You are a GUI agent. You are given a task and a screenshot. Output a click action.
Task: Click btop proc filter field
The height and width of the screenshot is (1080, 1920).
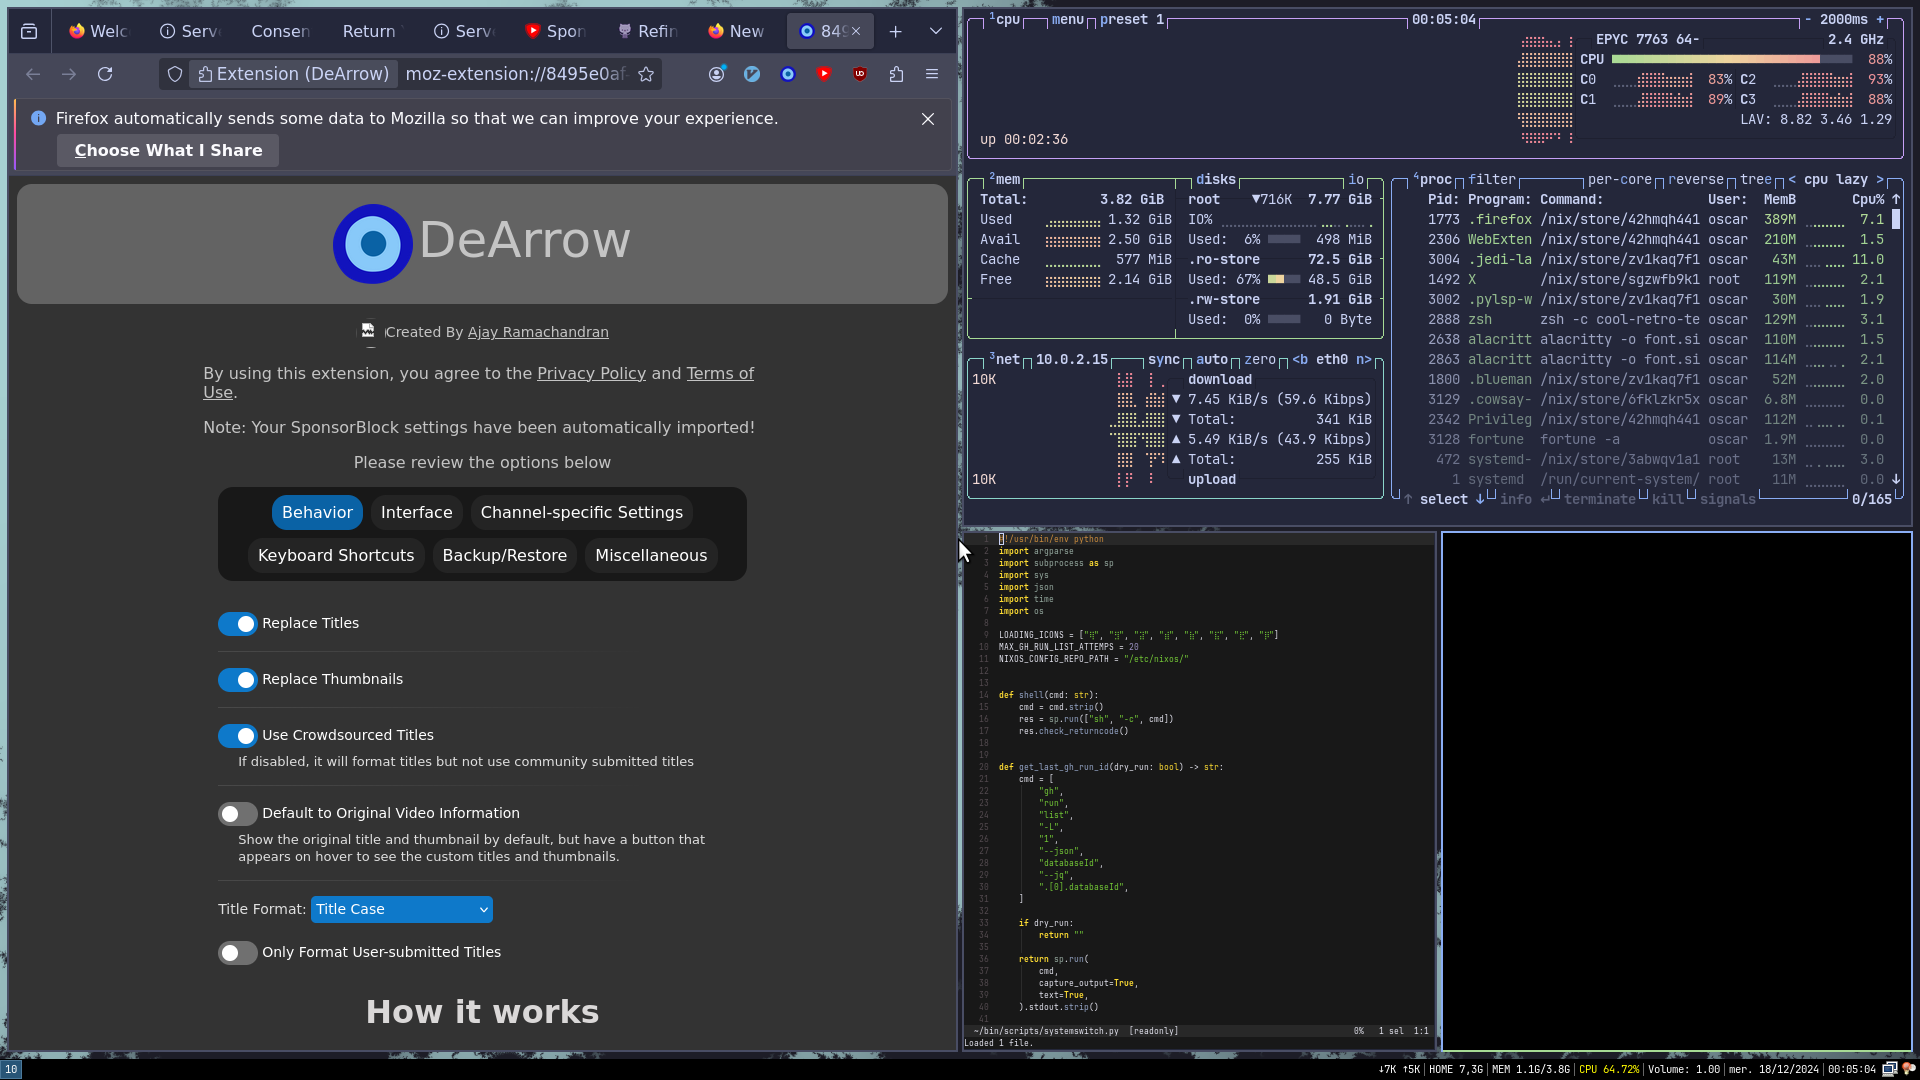point(1492,180)
